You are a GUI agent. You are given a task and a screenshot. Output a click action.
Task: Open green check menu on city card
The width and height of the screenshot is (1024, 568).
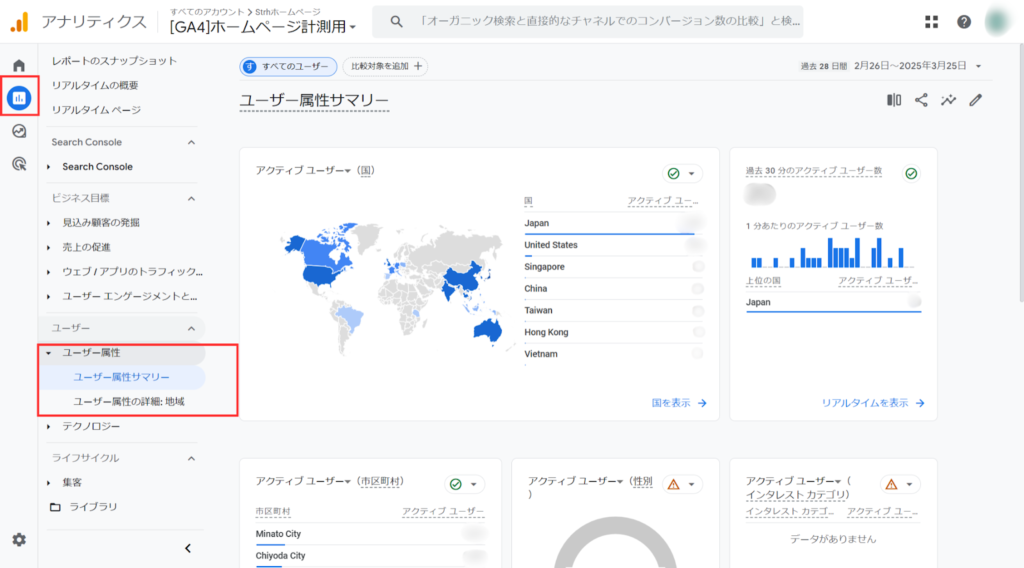(x=464, y=484)
